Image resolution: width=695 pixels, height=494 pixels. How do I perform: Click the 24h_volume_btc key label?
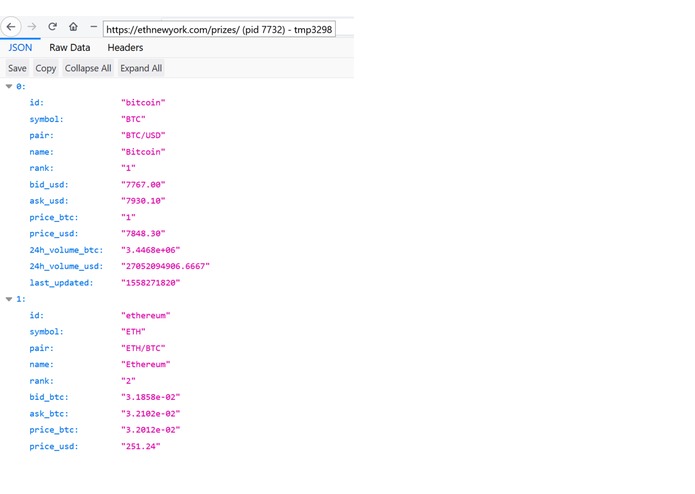click(66, 250)
